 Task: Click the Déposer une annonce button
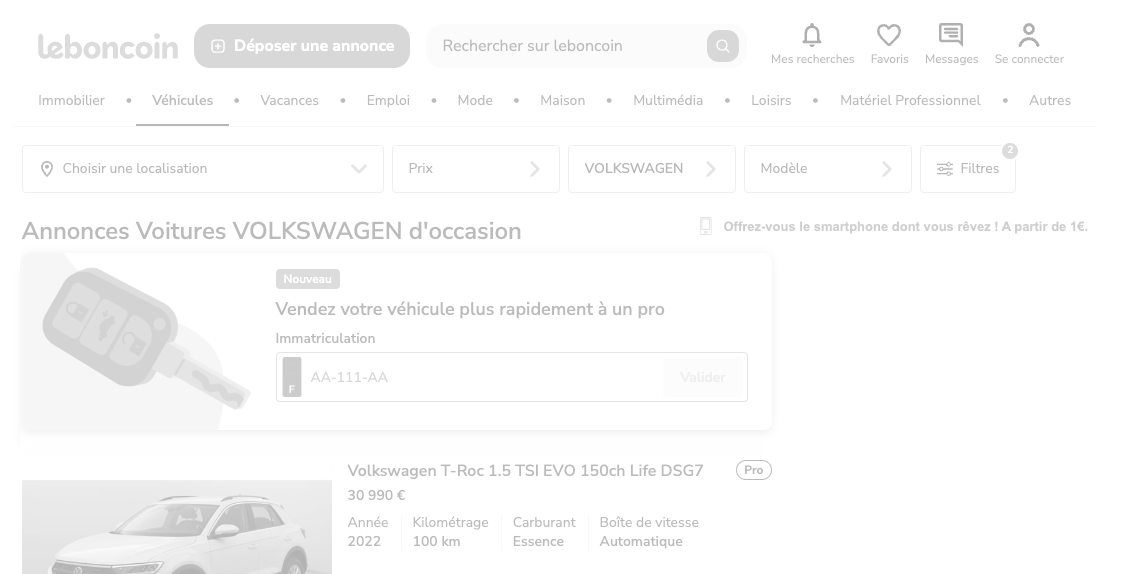click(302, 46)
